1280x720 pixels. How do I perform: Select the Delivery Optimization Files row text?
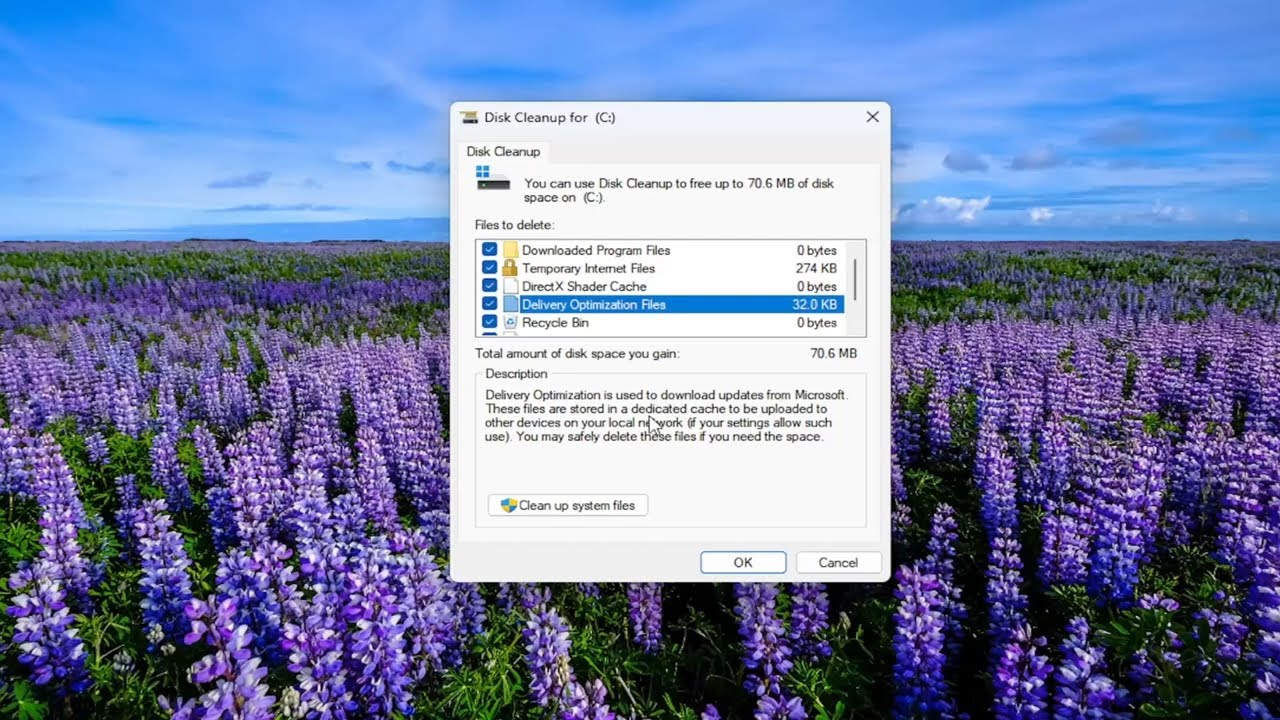point(593,304)
